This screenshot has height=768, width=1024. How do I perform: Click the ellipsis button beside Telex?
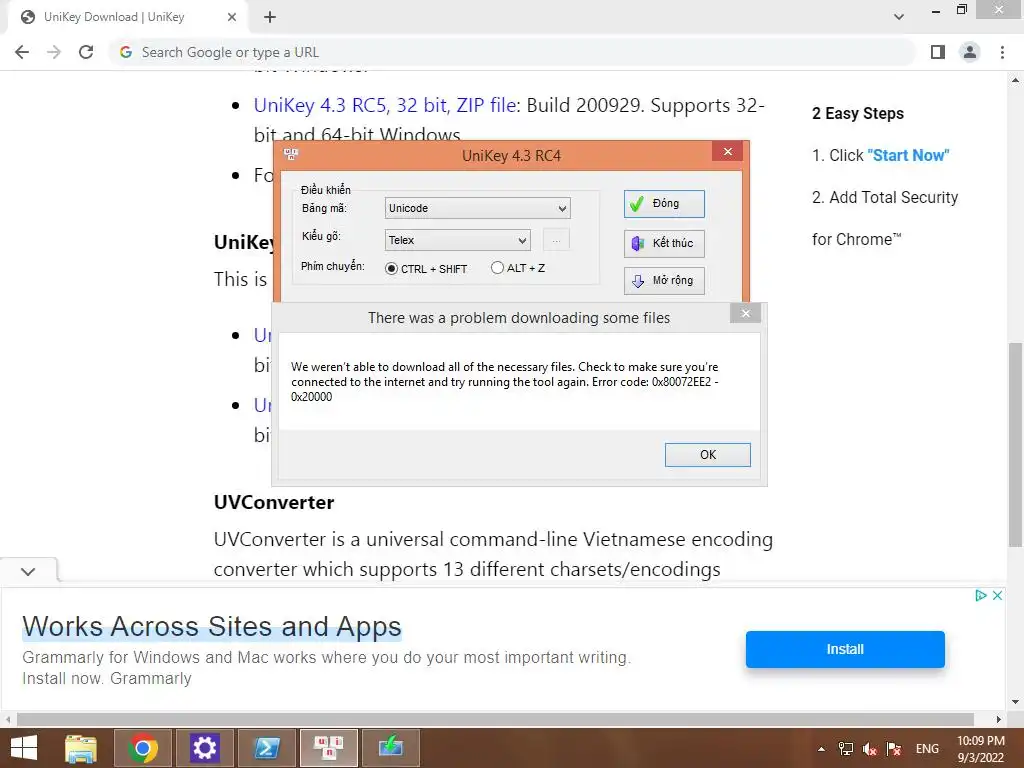[556, 240]
